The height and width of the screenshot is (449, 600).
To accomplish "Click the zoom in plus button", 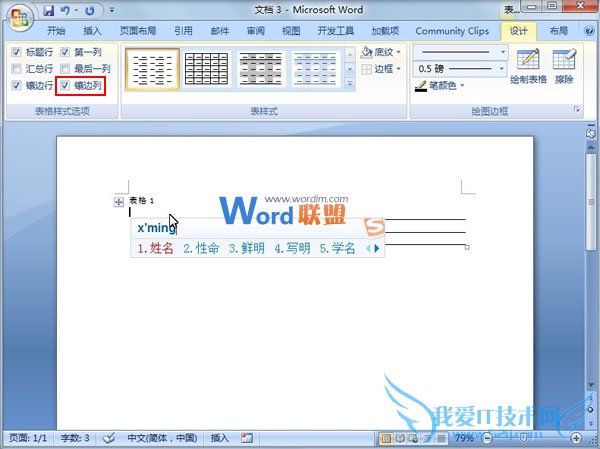I will [576, 438].
